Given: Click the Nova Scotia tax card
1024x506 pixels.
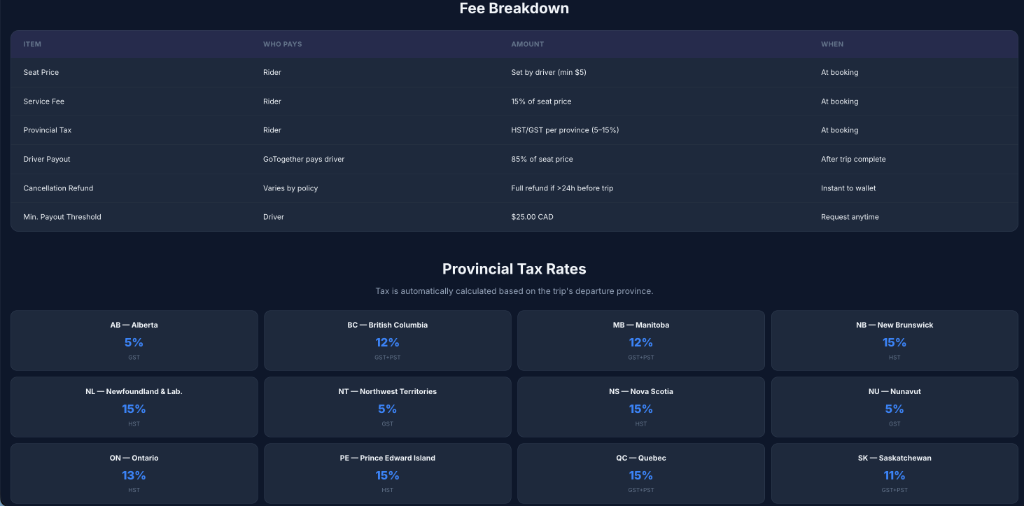Looking at the screenshot, I should click(x=641, y=407).
